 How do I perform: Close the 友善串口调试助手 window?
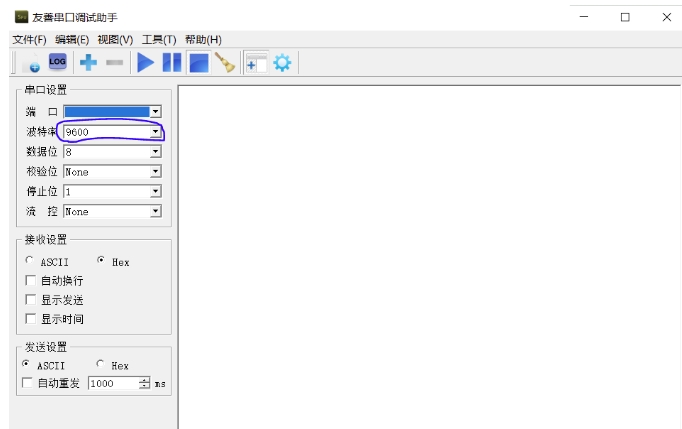click(666, 17)
